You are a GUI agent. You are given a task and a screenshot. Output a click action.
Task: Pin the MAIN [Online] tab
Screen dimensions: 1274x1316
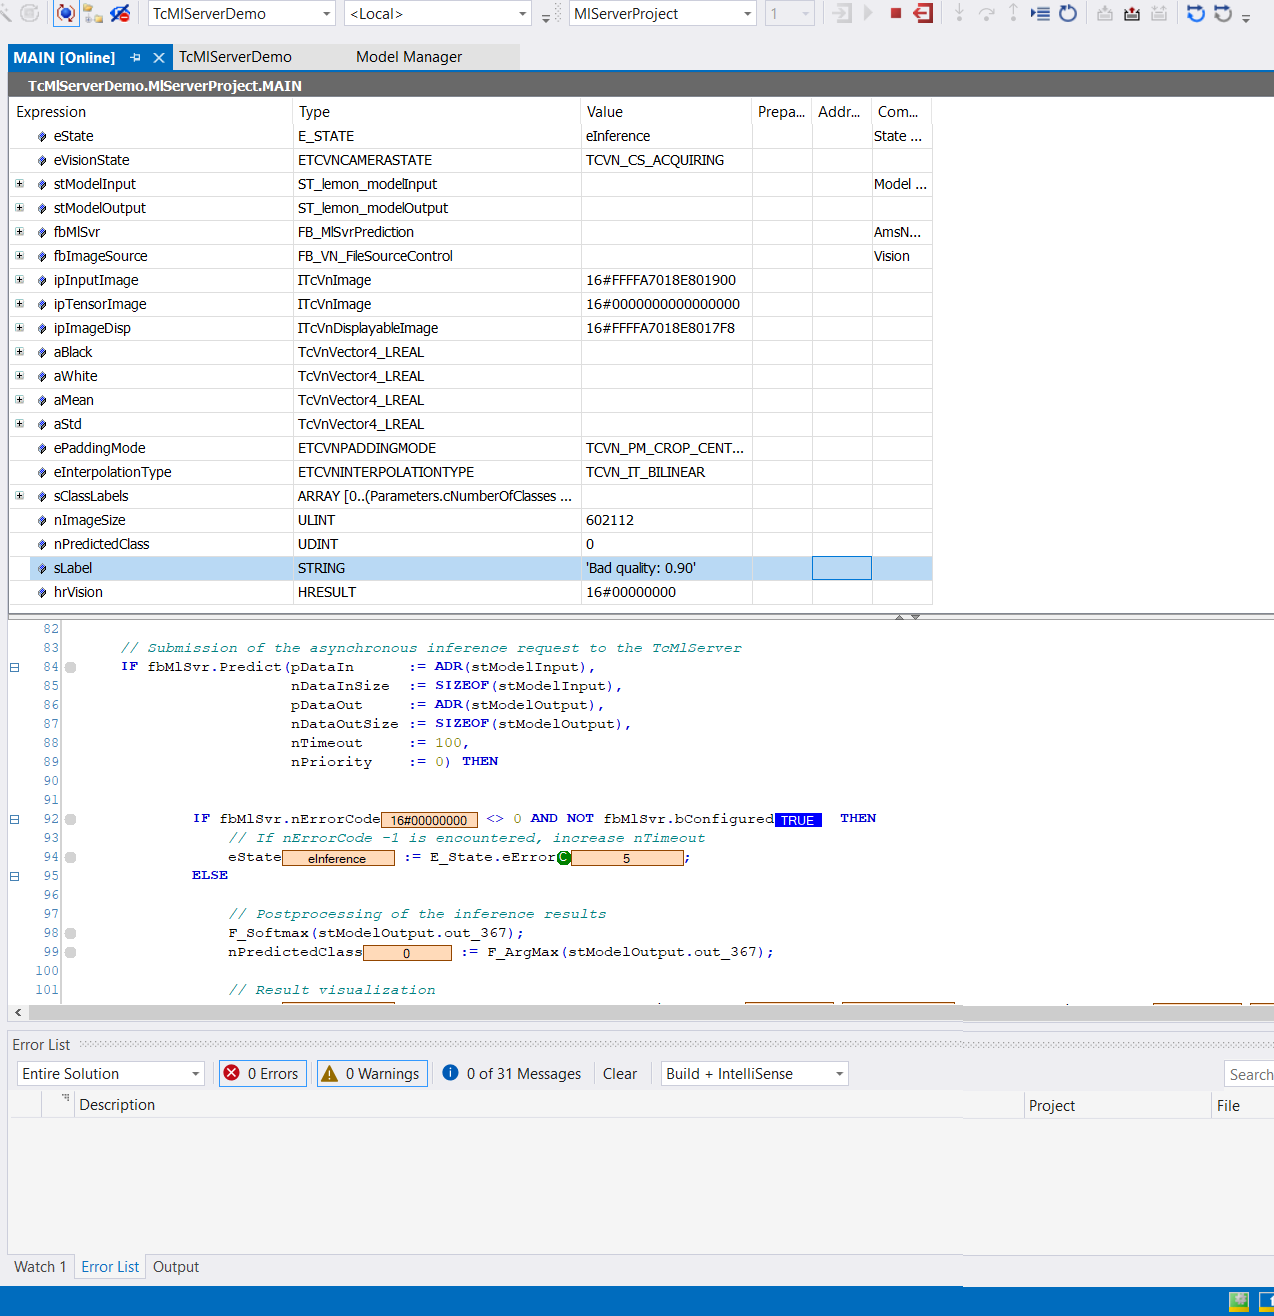click(x=136, y=58)
